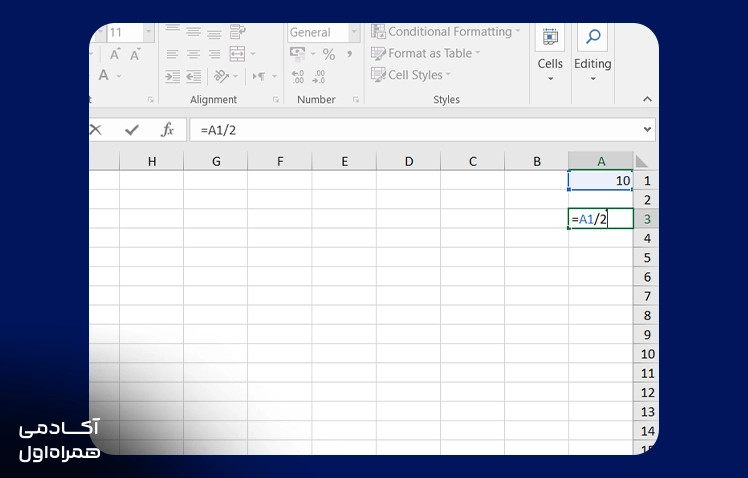Open the Orientation dropdown arrow

235,76
